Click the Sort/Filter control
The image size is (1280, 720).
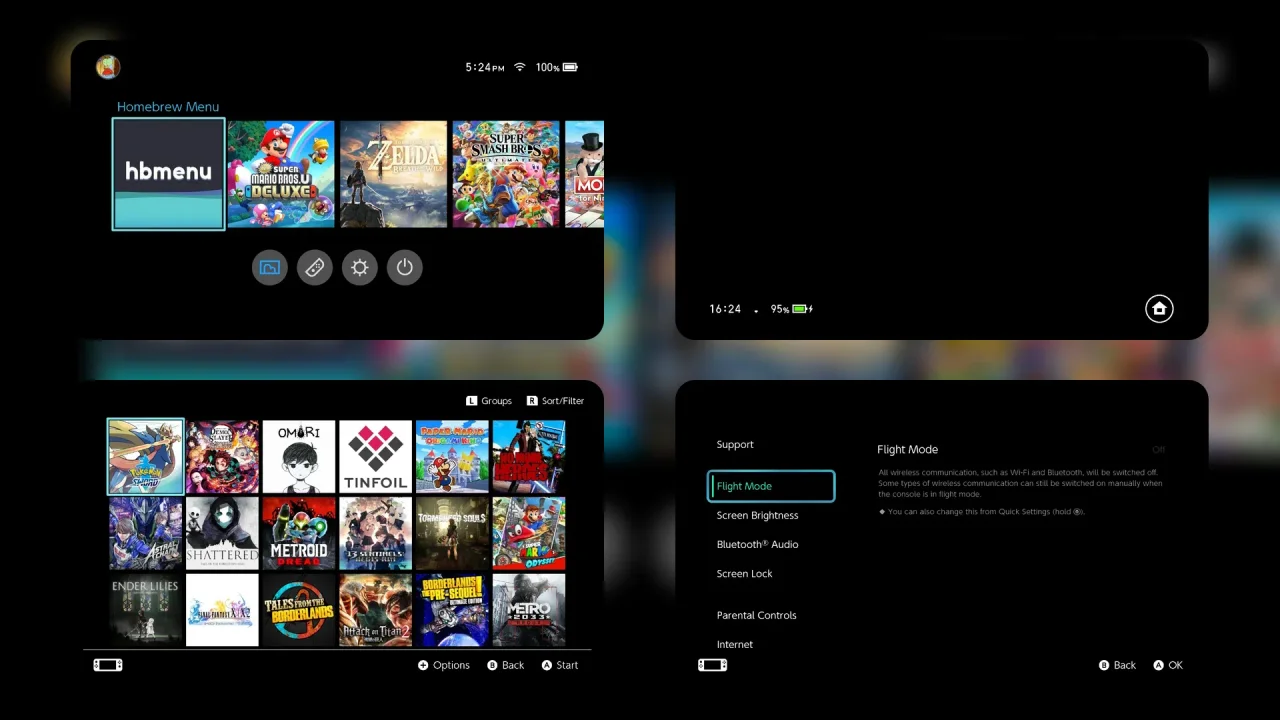pos(555,400)
